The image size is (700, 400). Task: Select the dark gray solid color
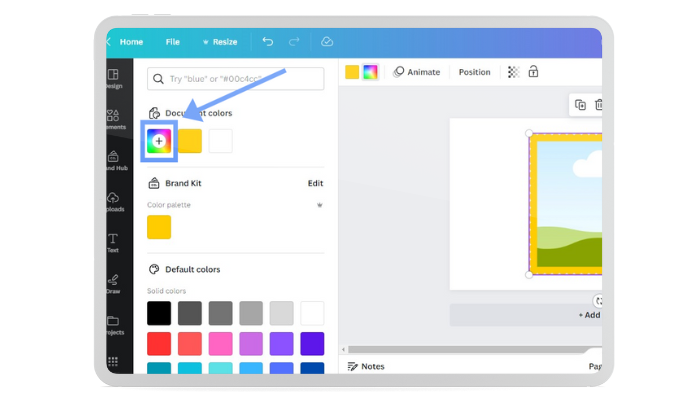point(190,313)
